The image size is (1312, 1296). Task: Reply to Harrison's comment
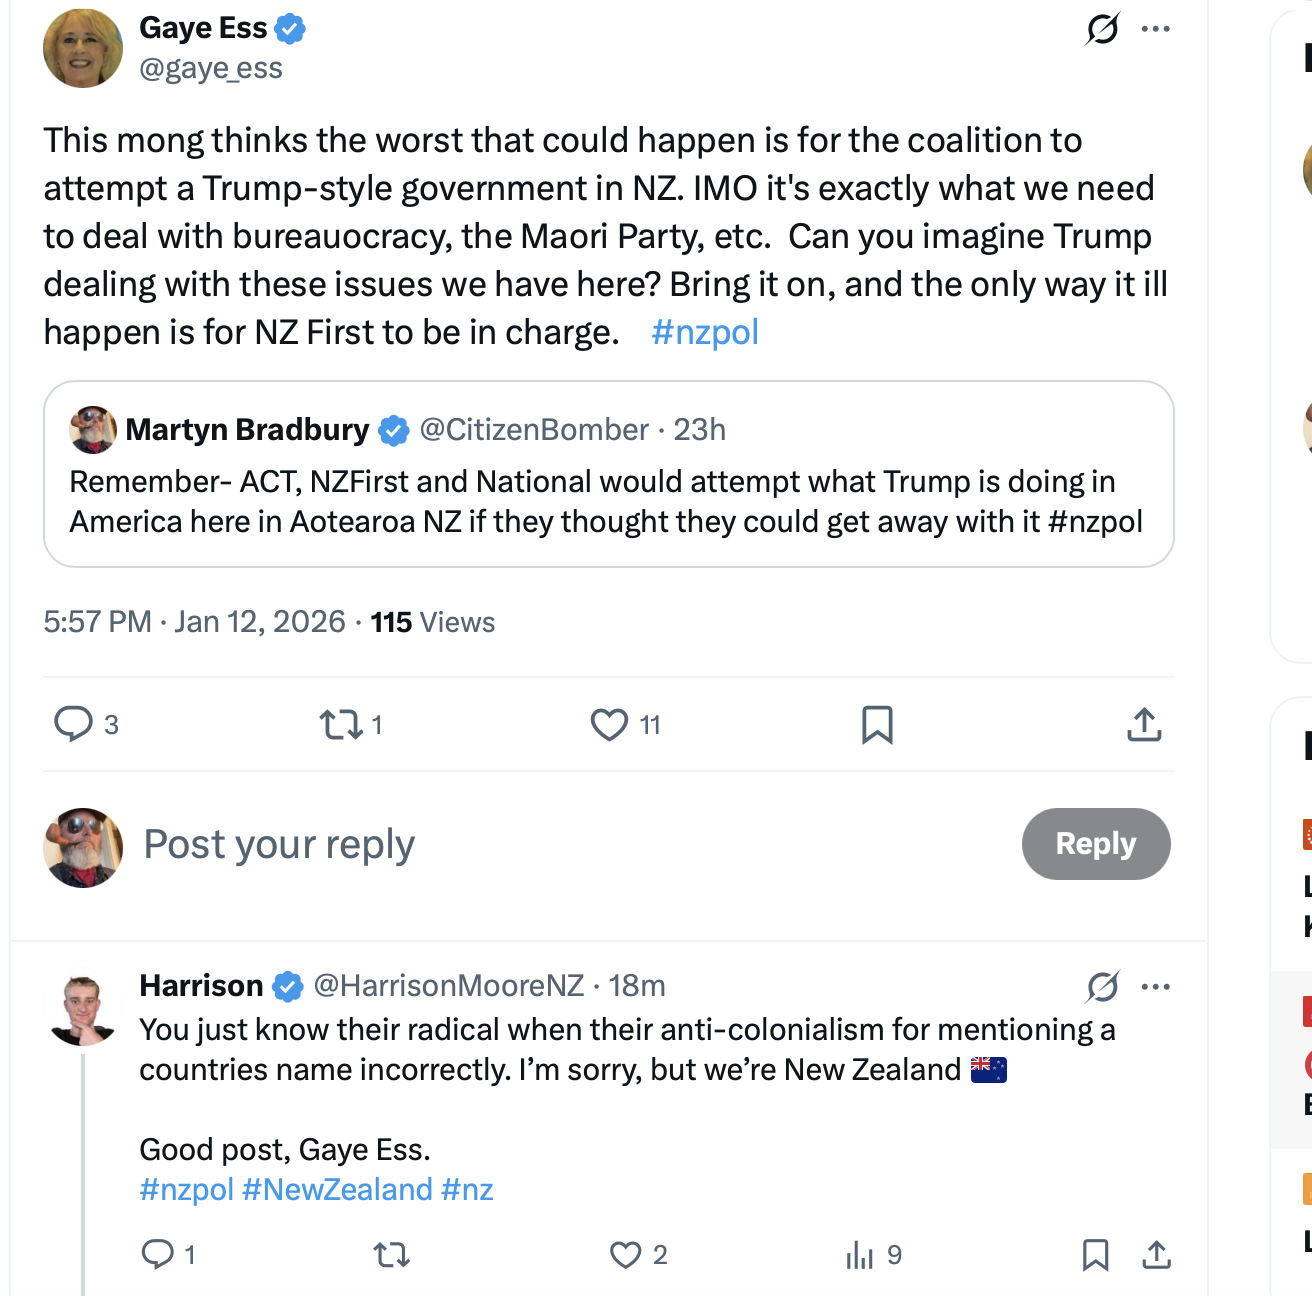pos(158,1254)
